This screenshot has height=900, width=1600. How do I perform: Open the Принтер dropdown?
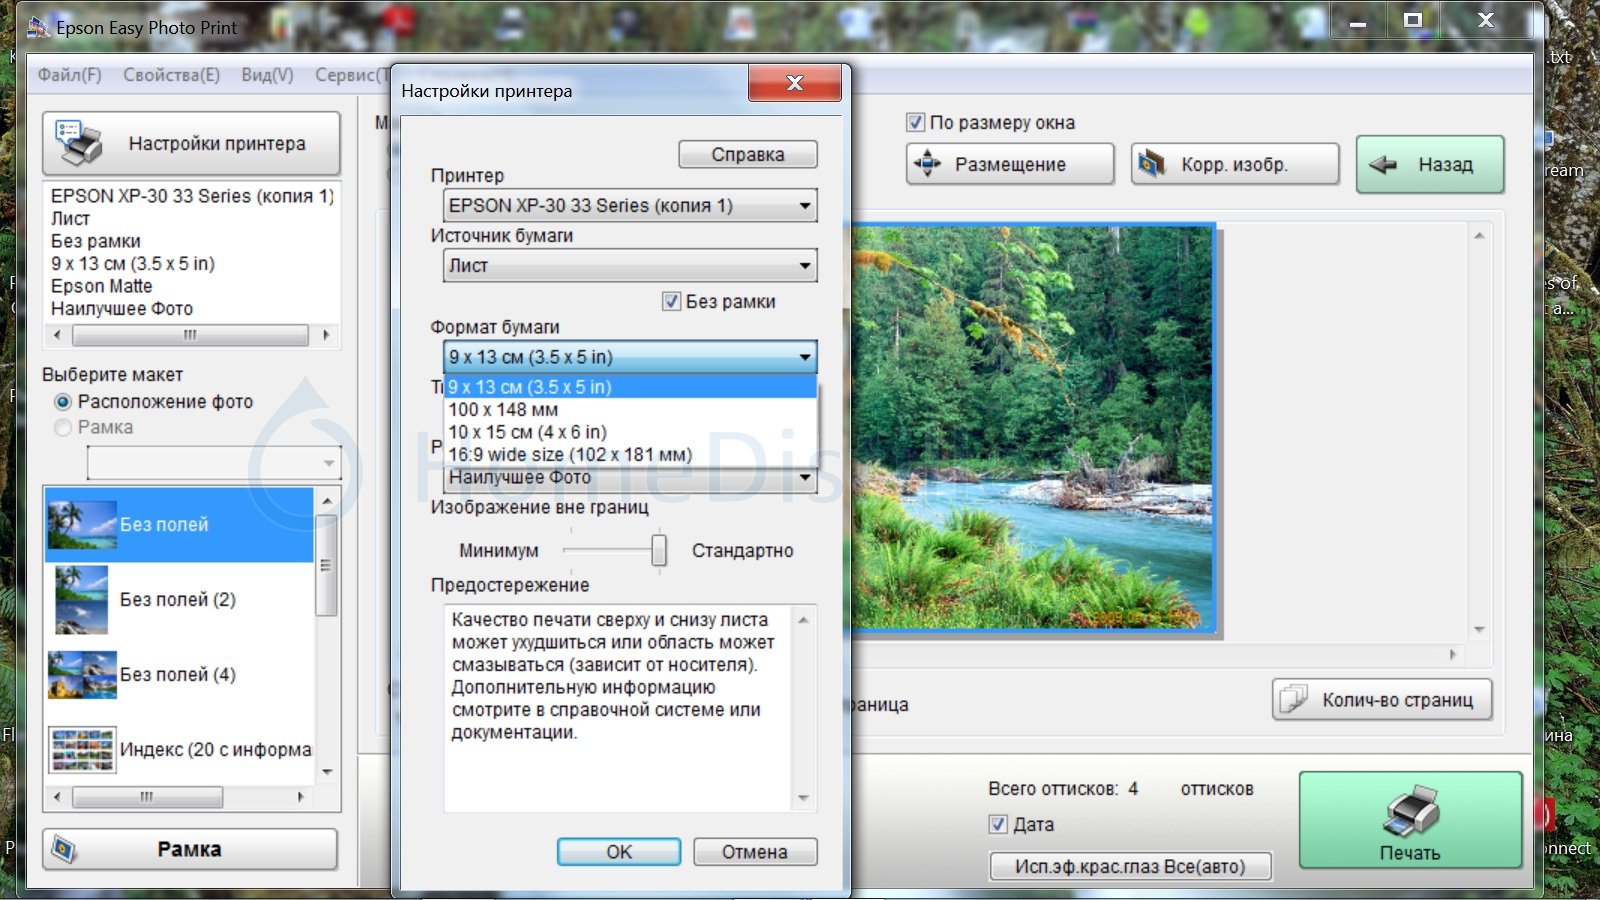pyautogui.click(x=630, y=206)
